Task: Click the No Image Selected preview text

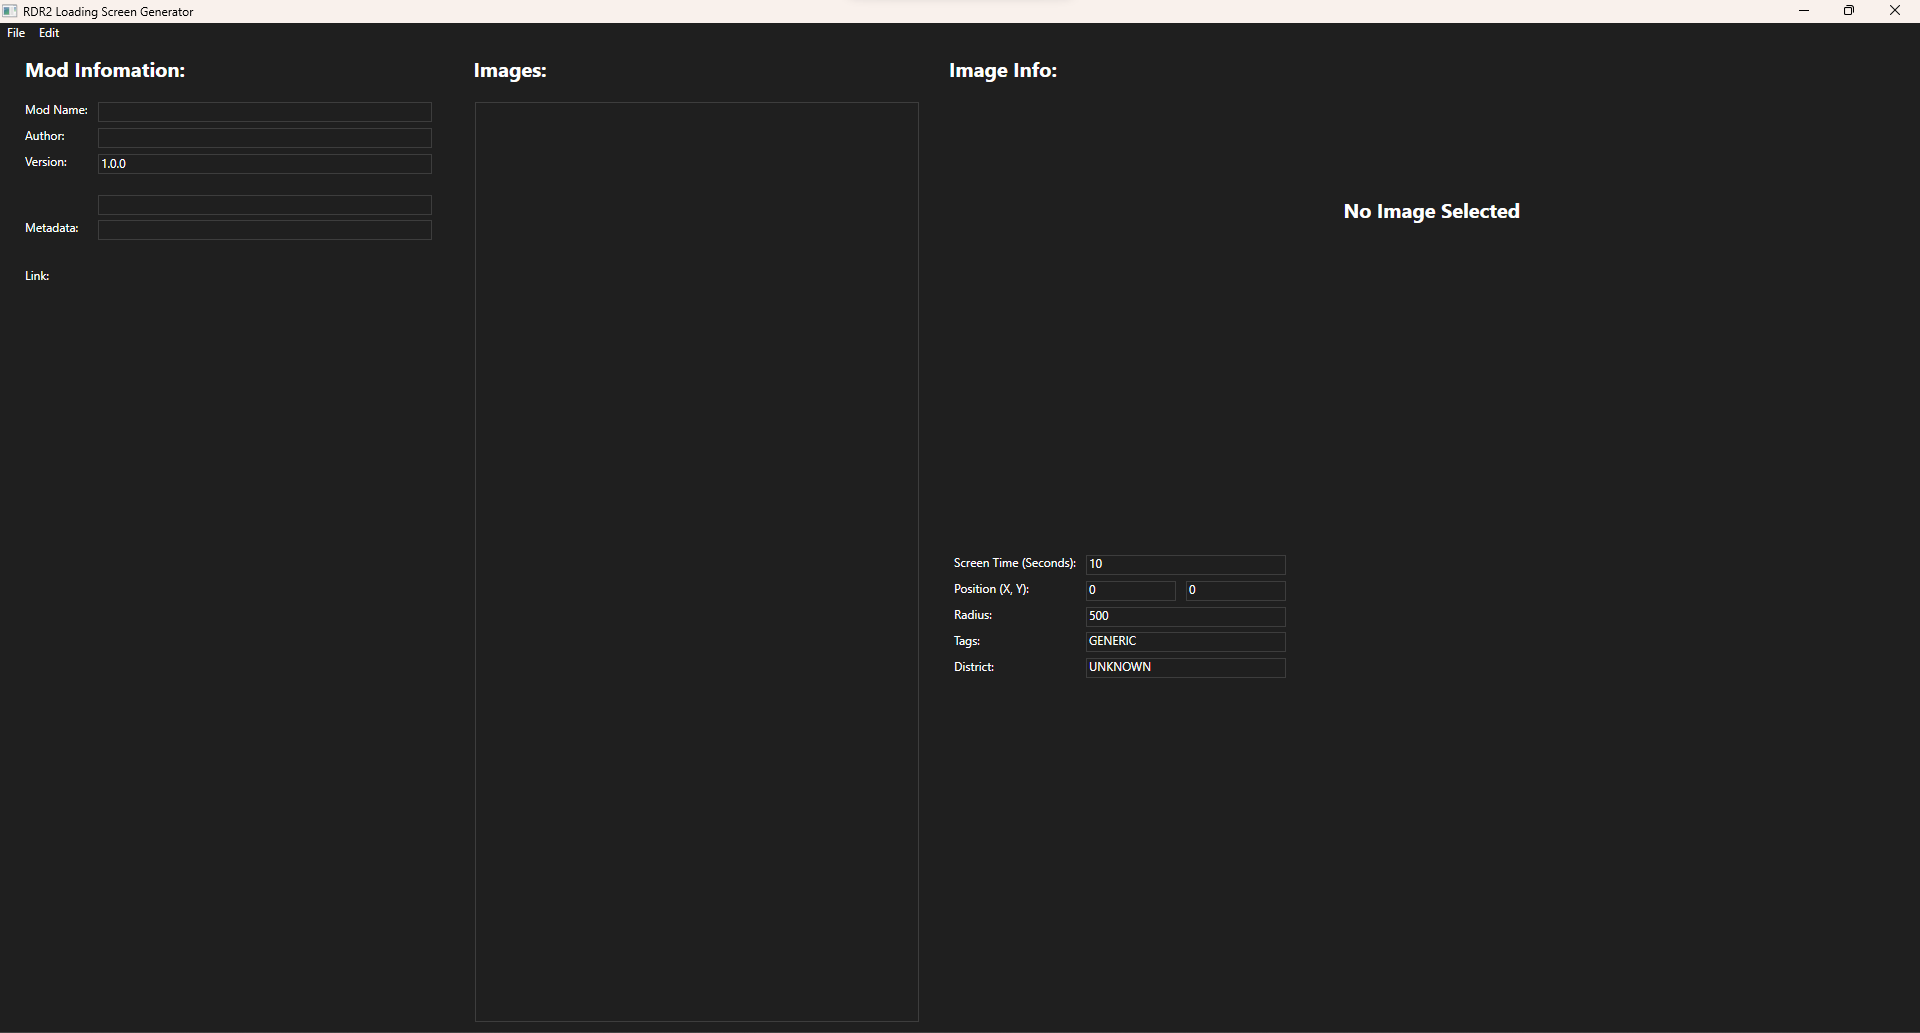Action: (1431, 212)
